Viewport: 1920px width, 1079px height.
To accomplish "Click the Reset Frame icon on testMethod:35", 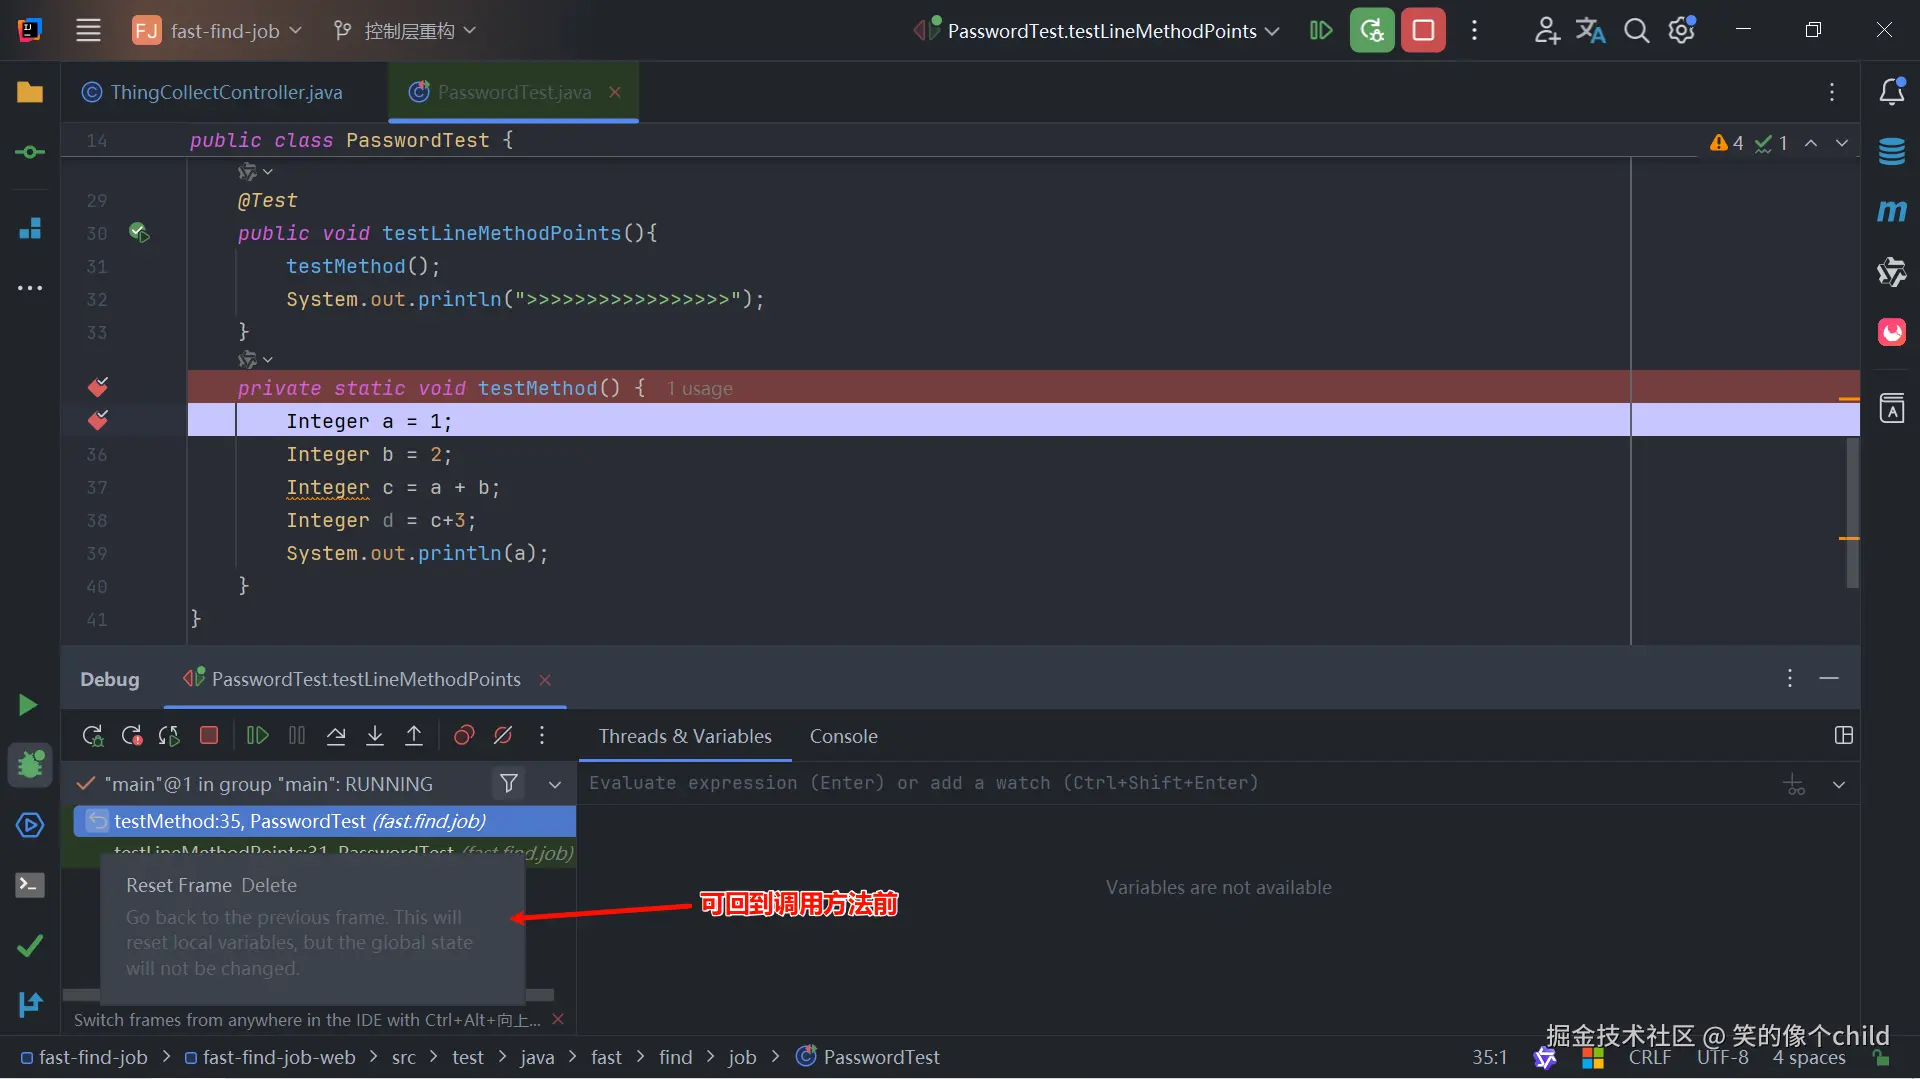I will point(97,821).
